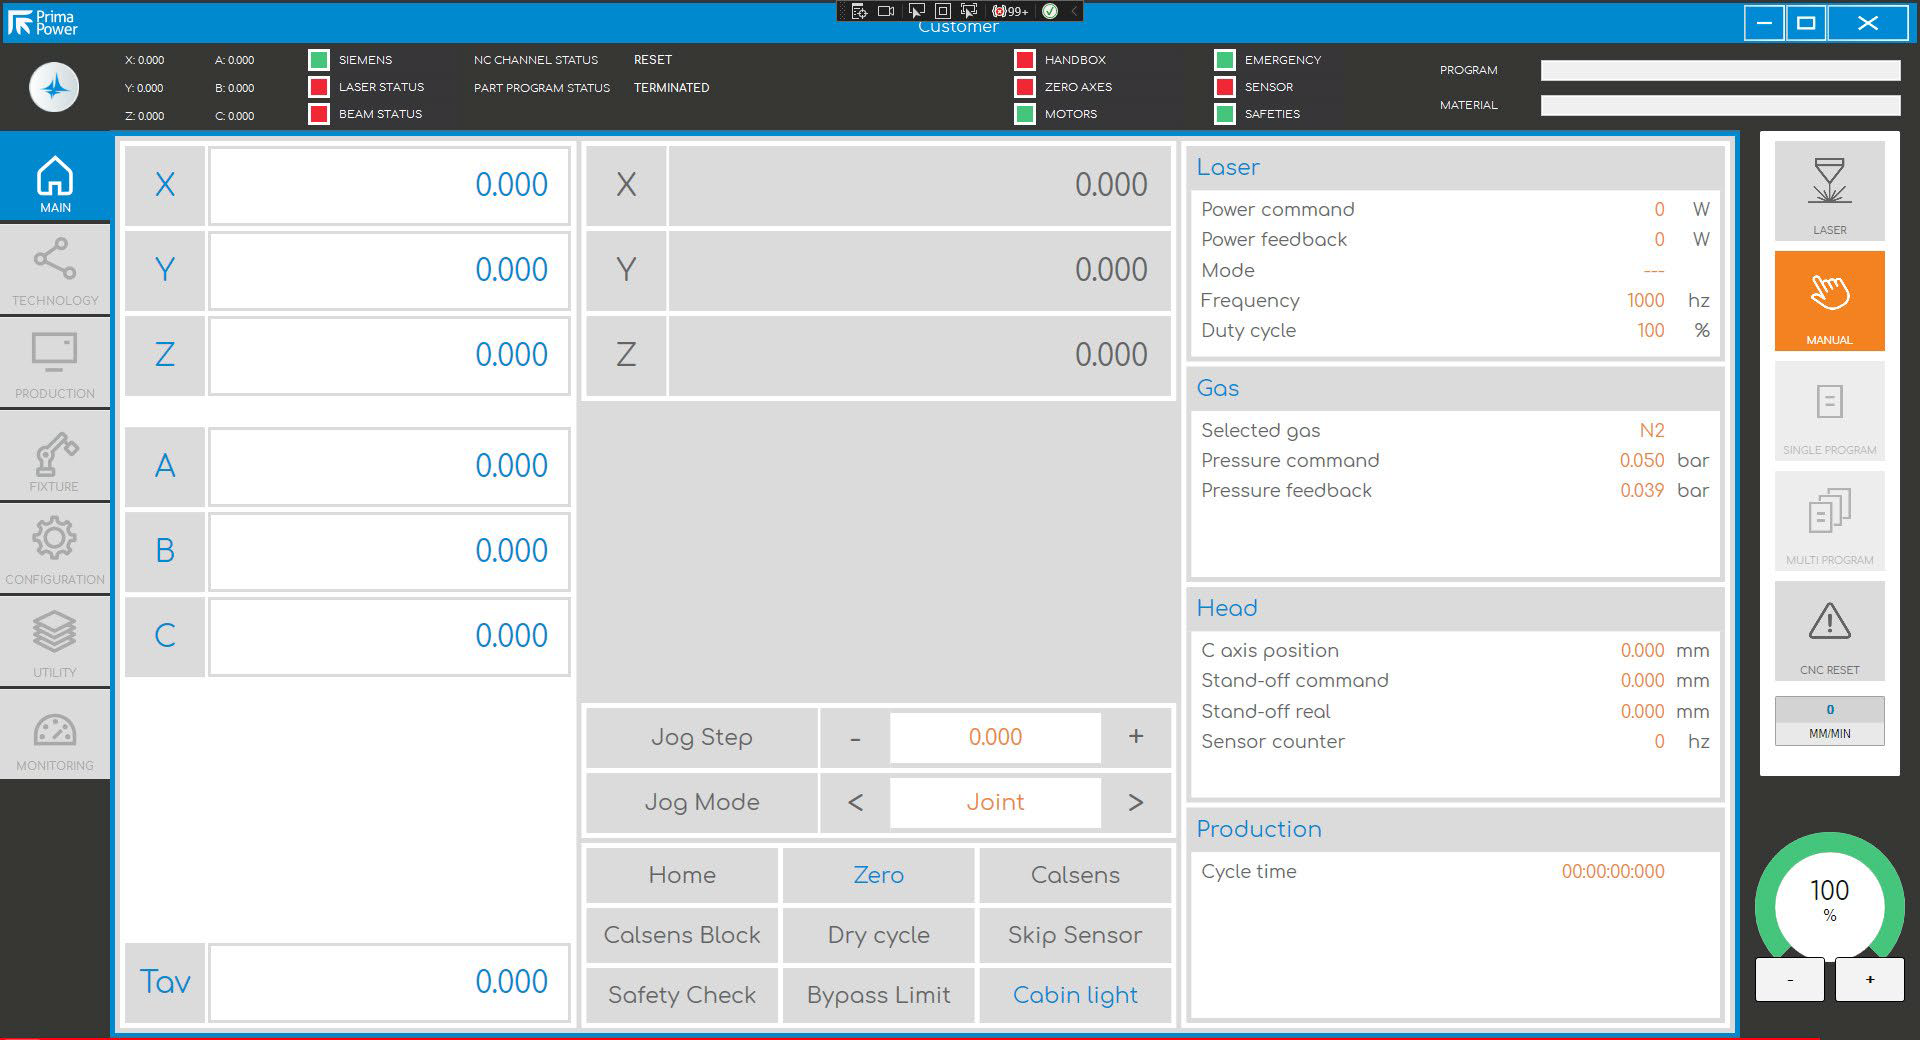Open the Technology section in sidebar
Viewport: 1920px width, 1040px height.
[x=55, y=270]
